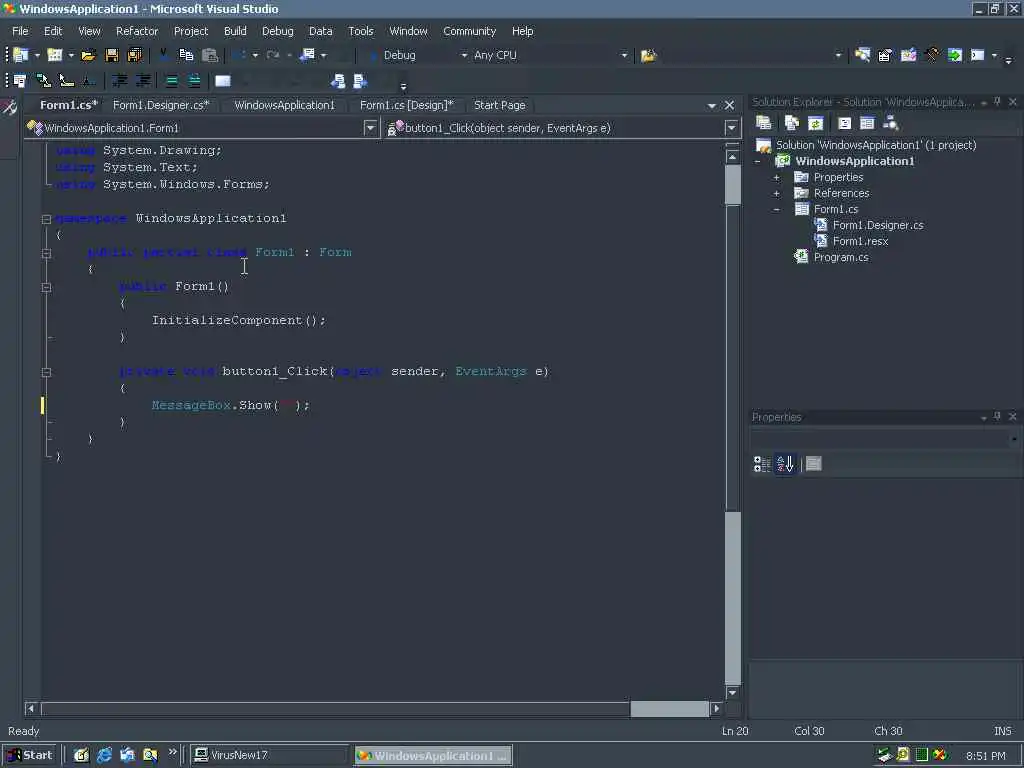Select Program.cs in Solution Explorer
Viewport: 1024px width, 768px height.
[840, 257]
